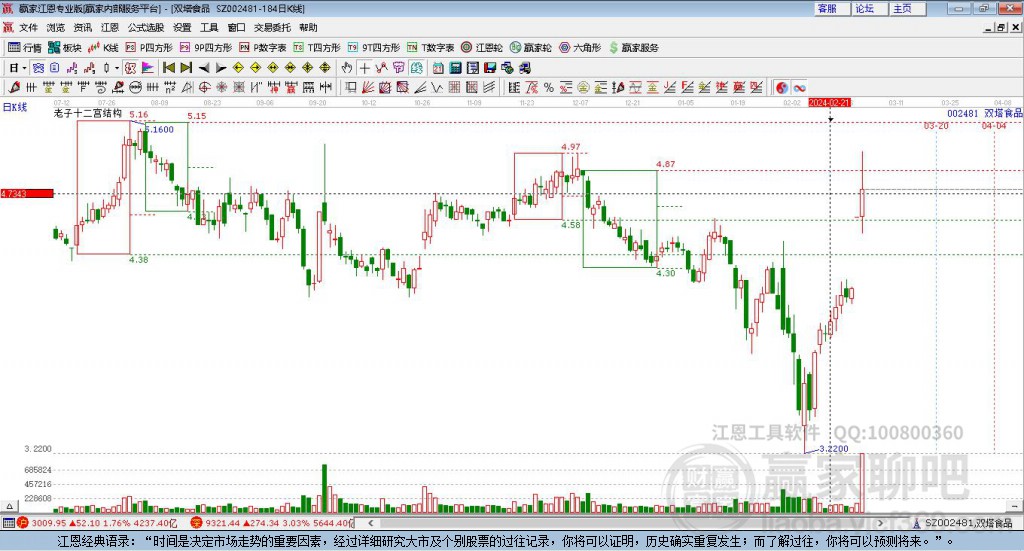Viewport: 1024px width, 551px height.
Task: Select the zigzag wave line tool
Action: 437,87
